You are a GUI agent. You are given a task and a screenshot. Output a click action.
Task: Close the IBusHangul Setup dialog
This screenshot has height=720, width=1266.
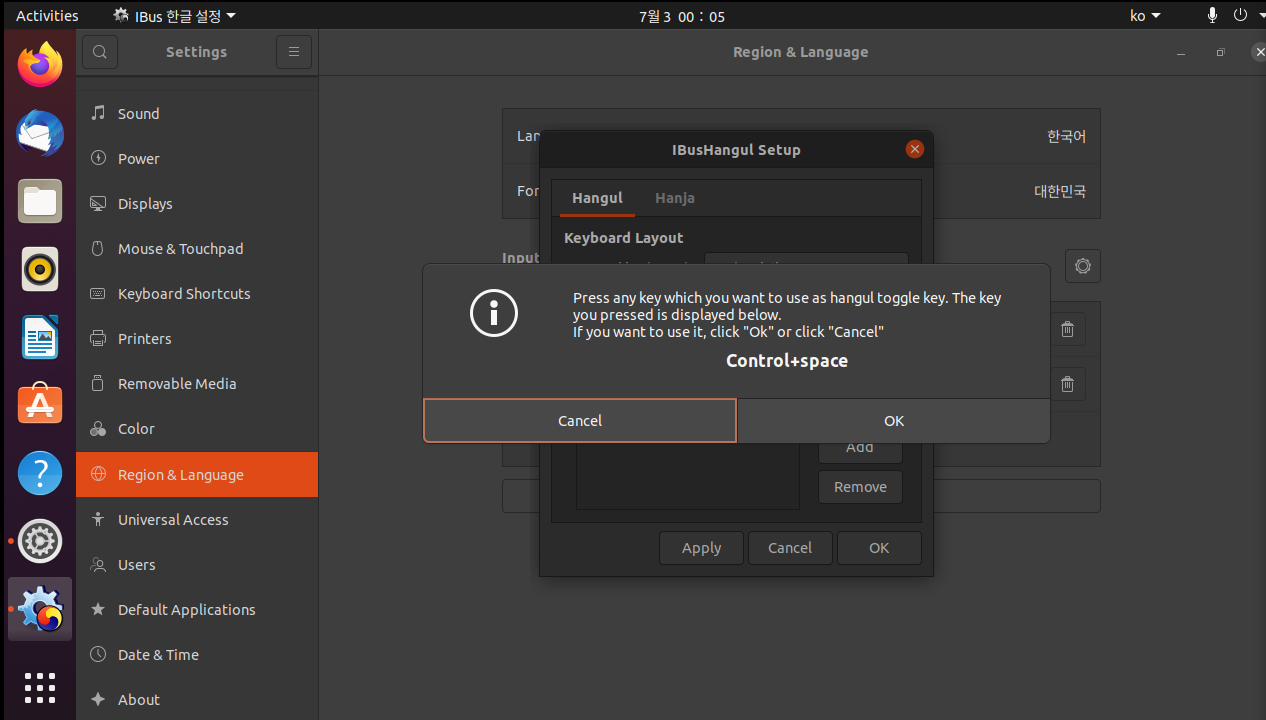[x=914, y=149]
